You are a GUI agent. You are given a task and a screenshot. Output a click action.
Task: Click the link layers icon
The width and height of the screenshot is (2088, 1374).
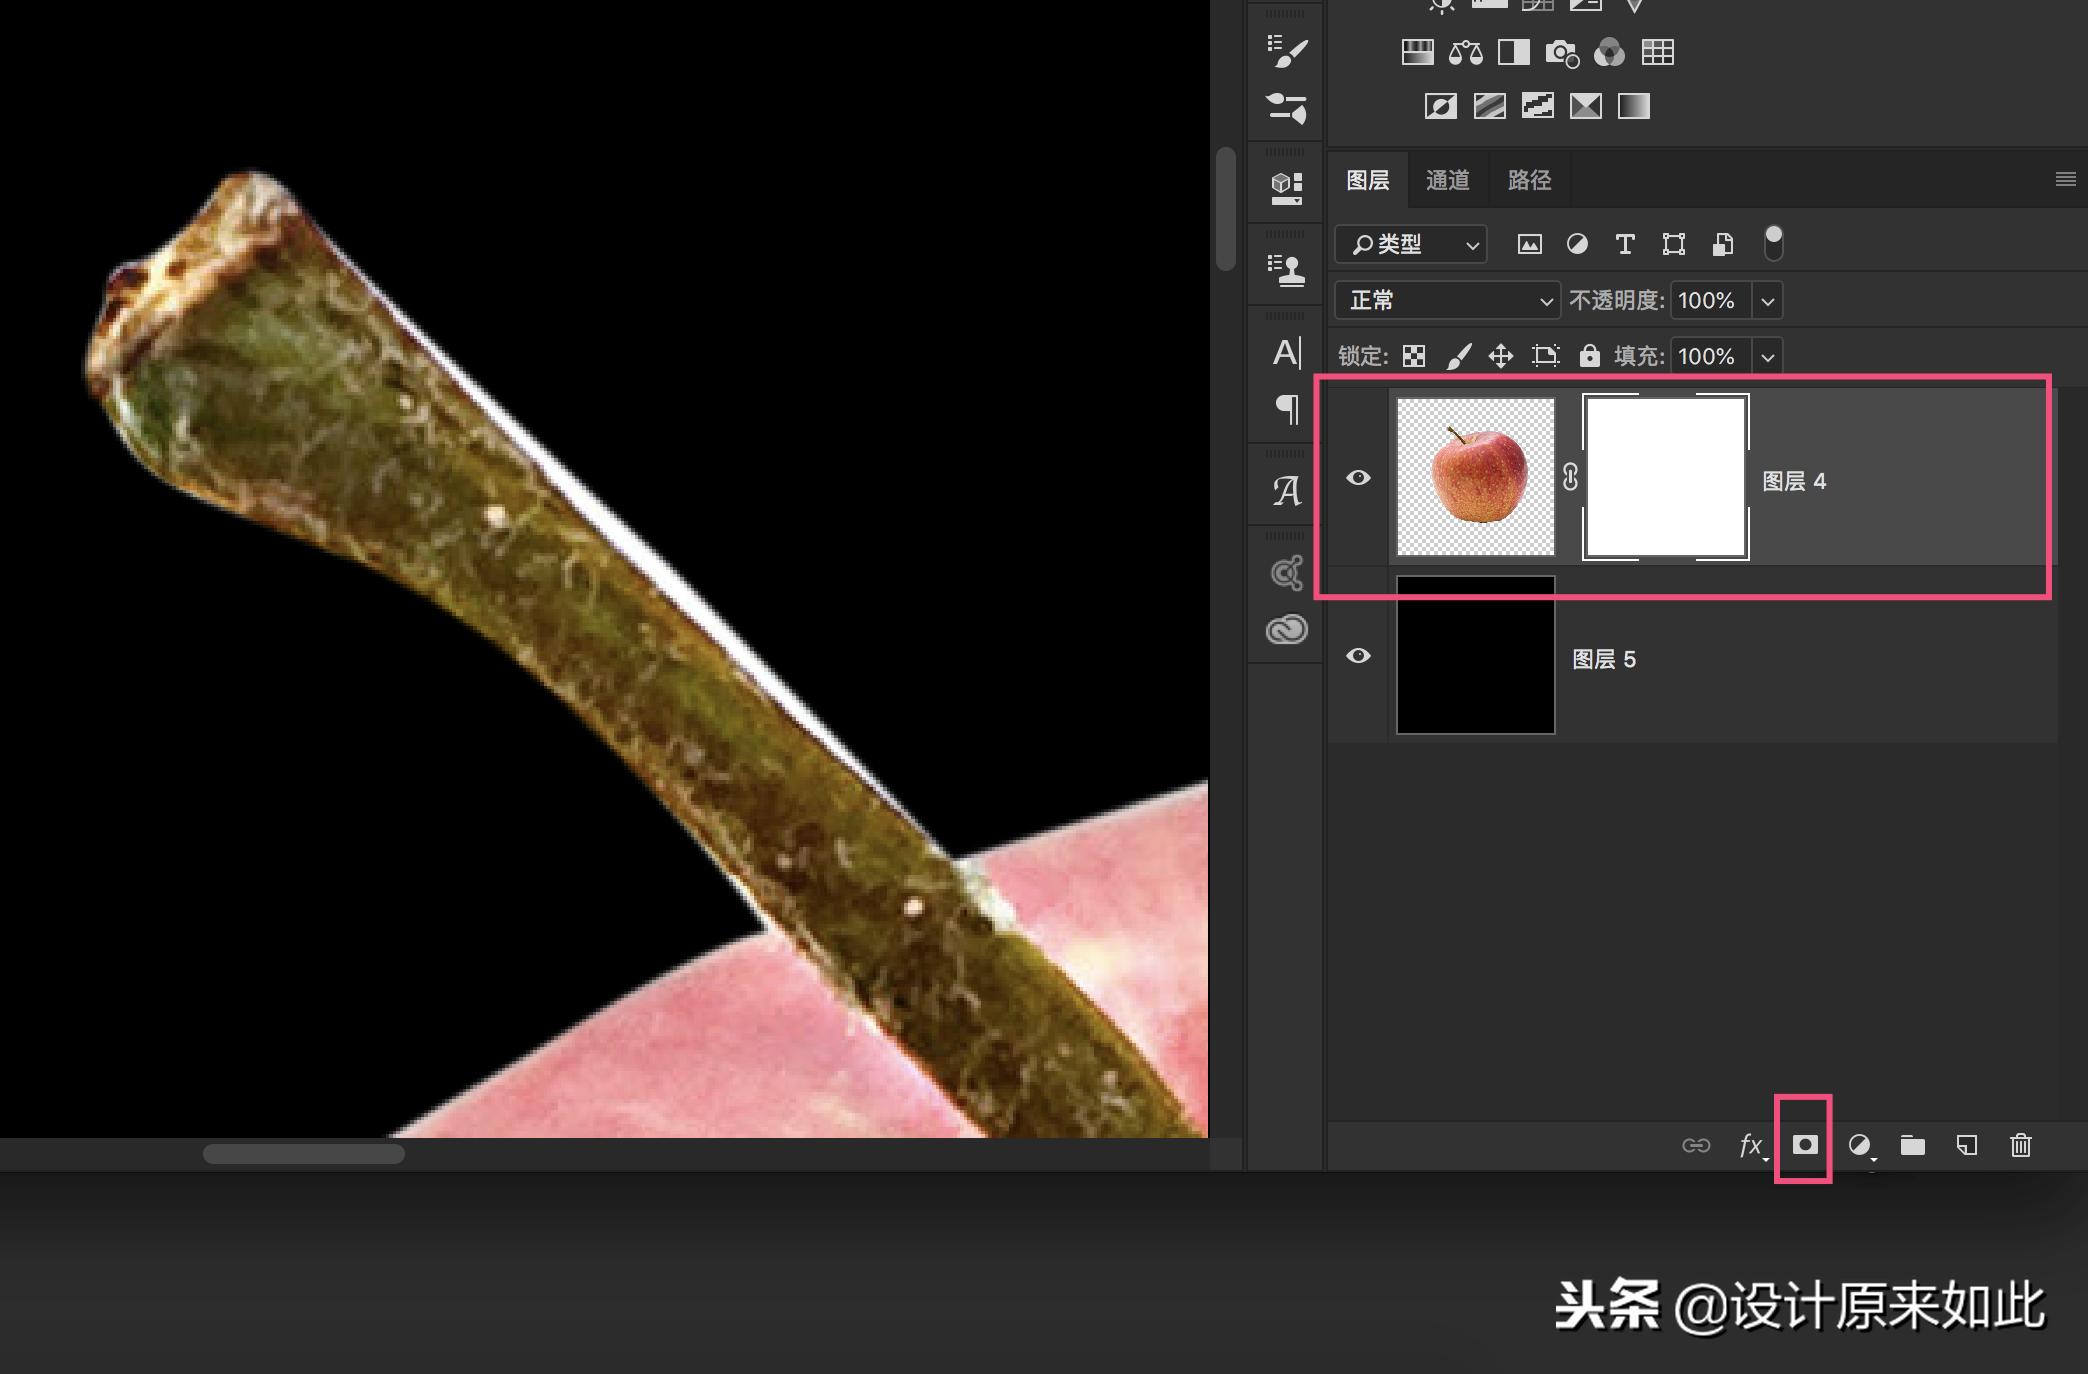coord(1698,1146)
